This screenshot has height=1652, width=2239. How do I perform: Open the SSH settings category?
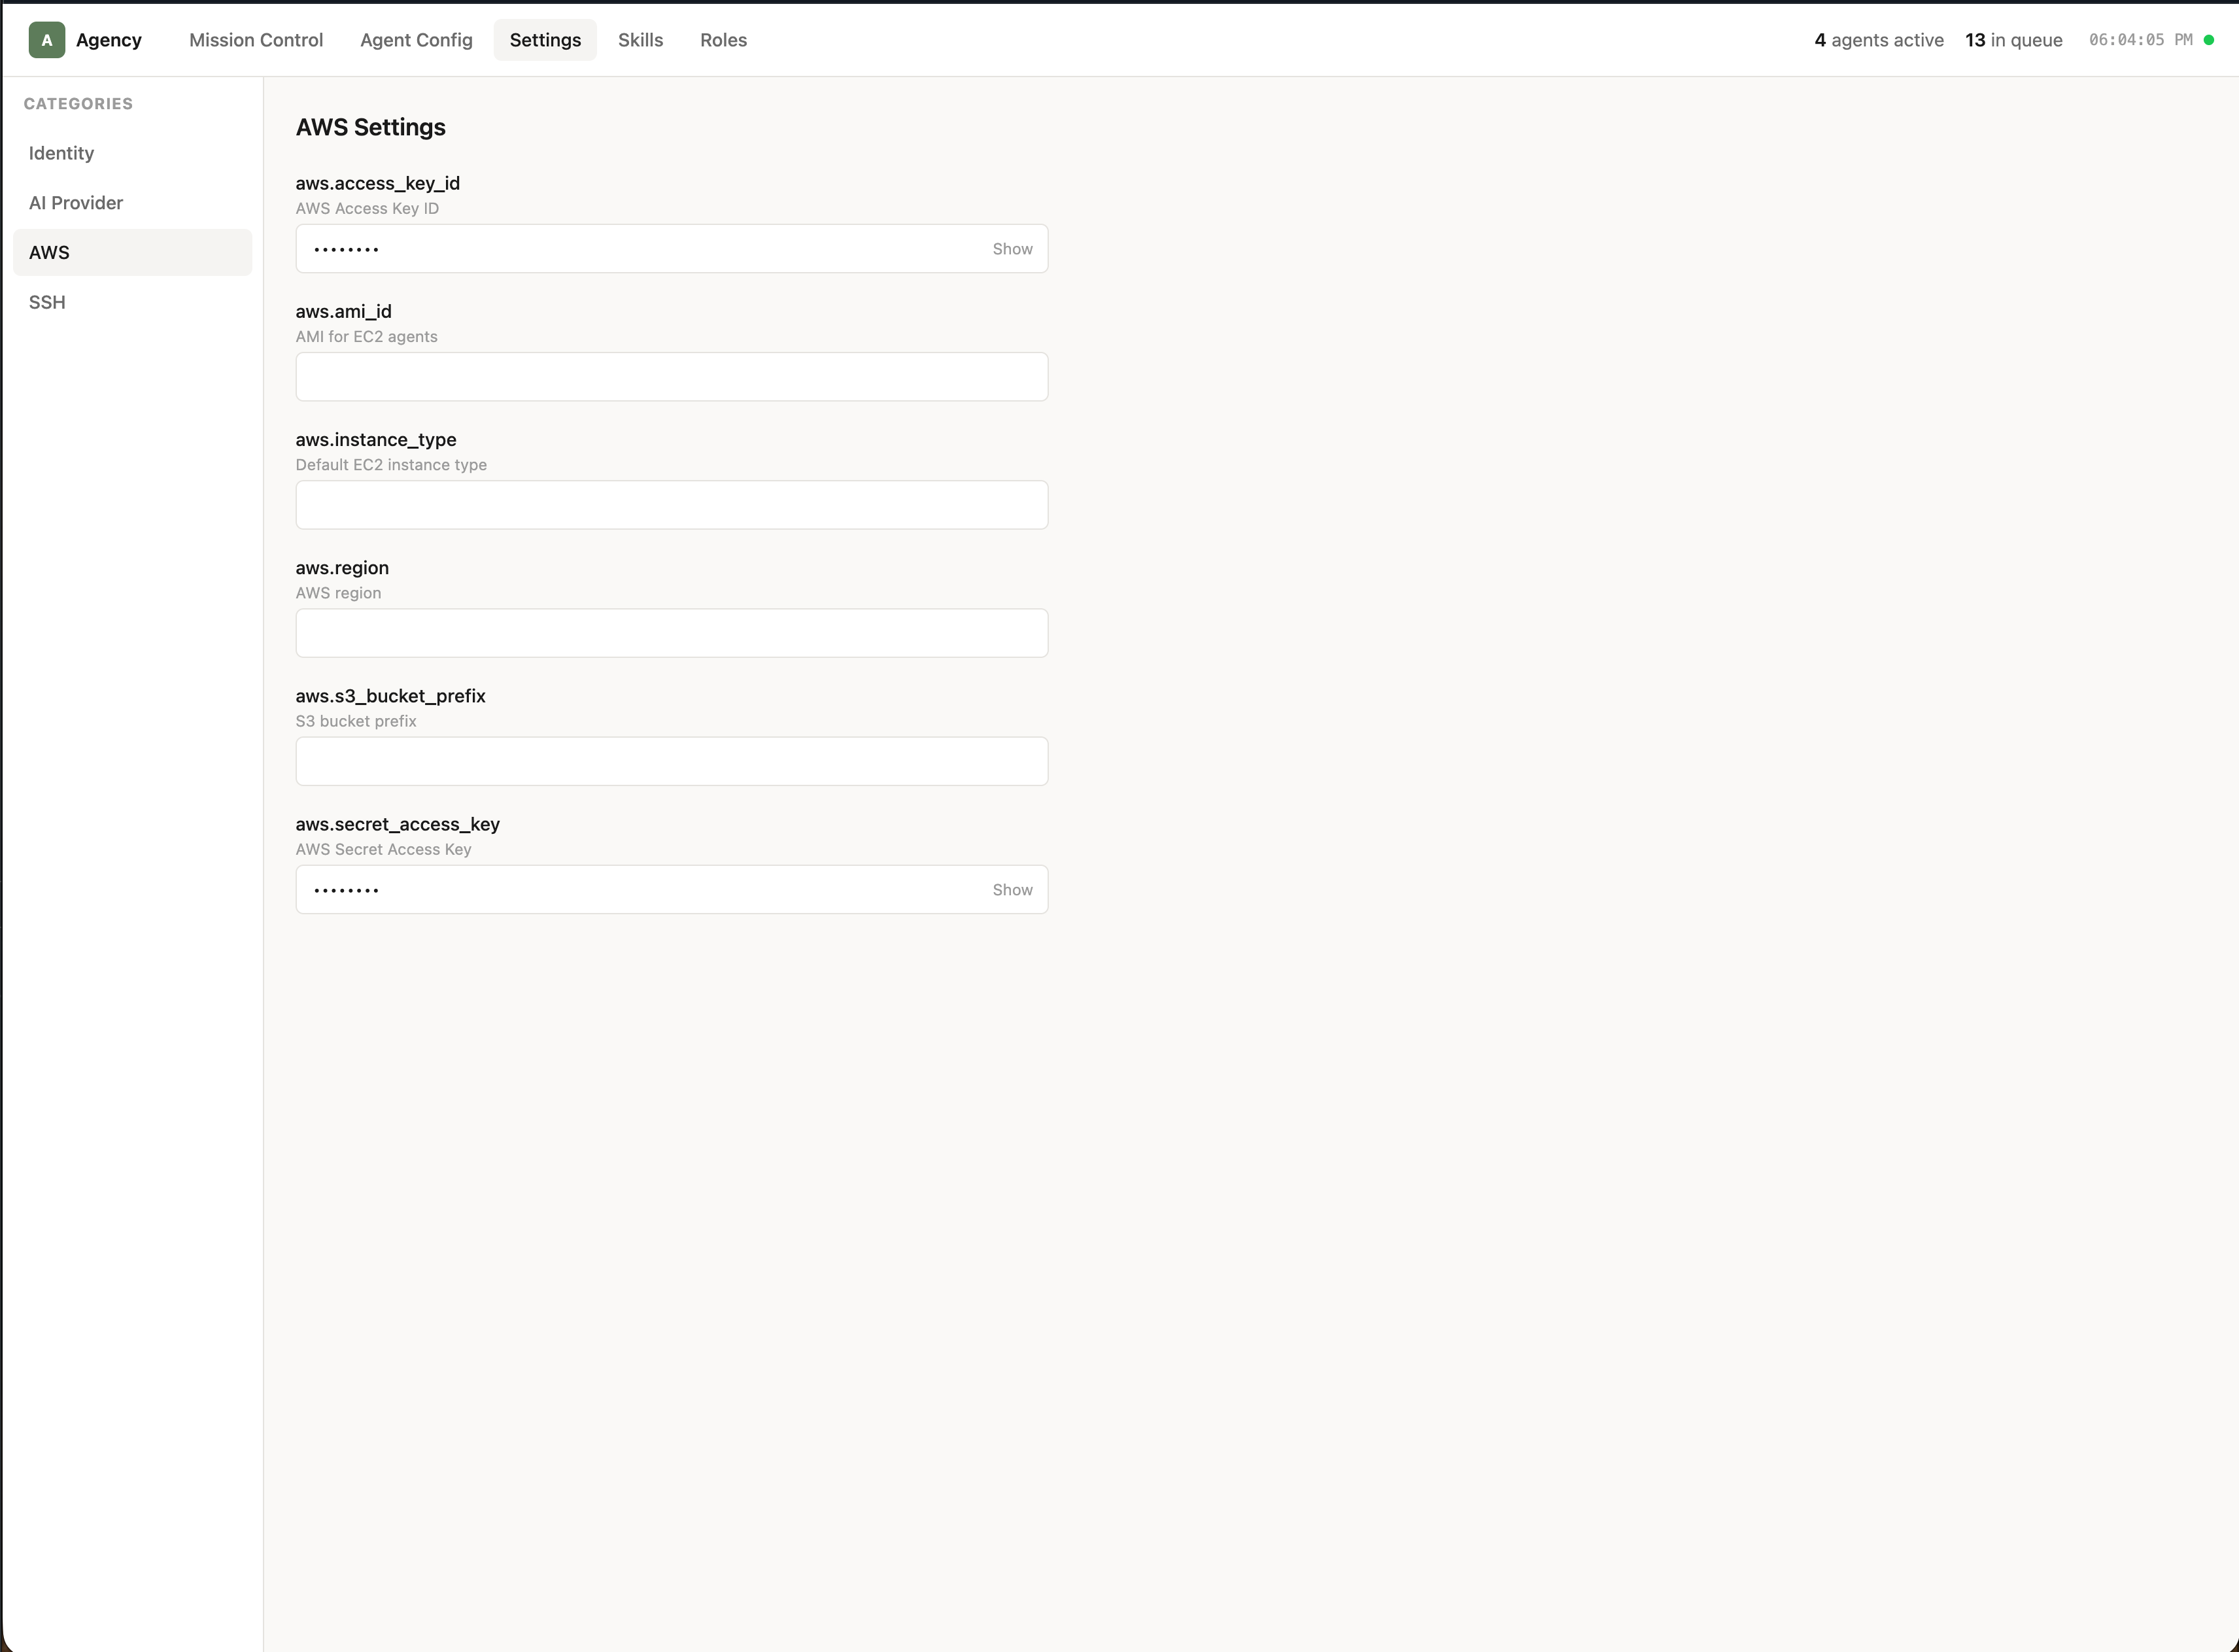click(47, 302)
